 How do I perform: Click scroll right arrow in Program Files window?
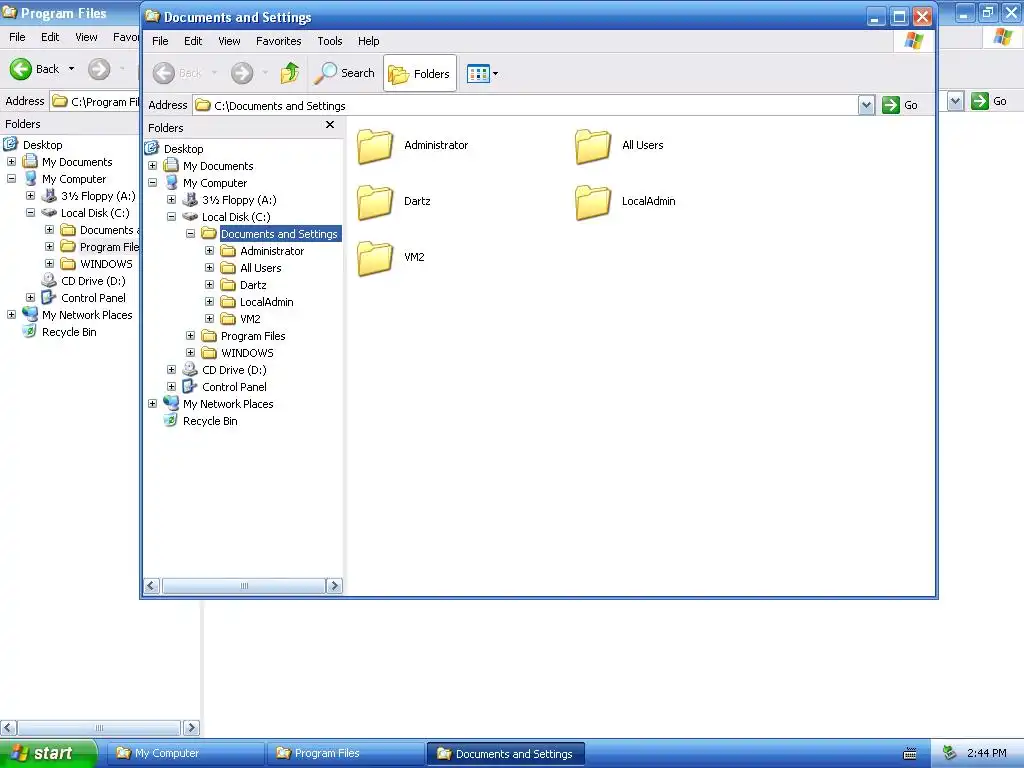191,728
